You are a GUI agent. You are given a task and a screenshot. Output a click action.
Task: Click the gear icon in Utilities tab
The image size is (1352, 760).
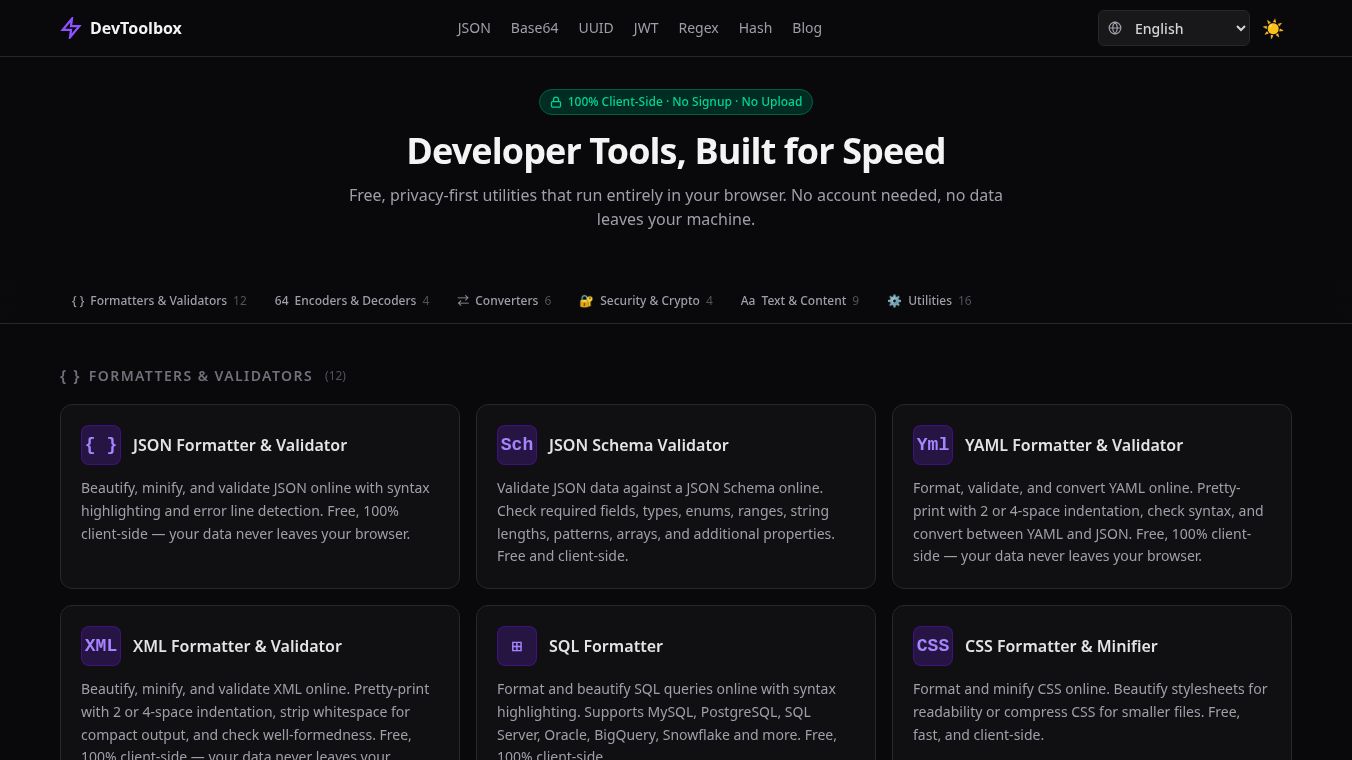(x=894, y=301)
